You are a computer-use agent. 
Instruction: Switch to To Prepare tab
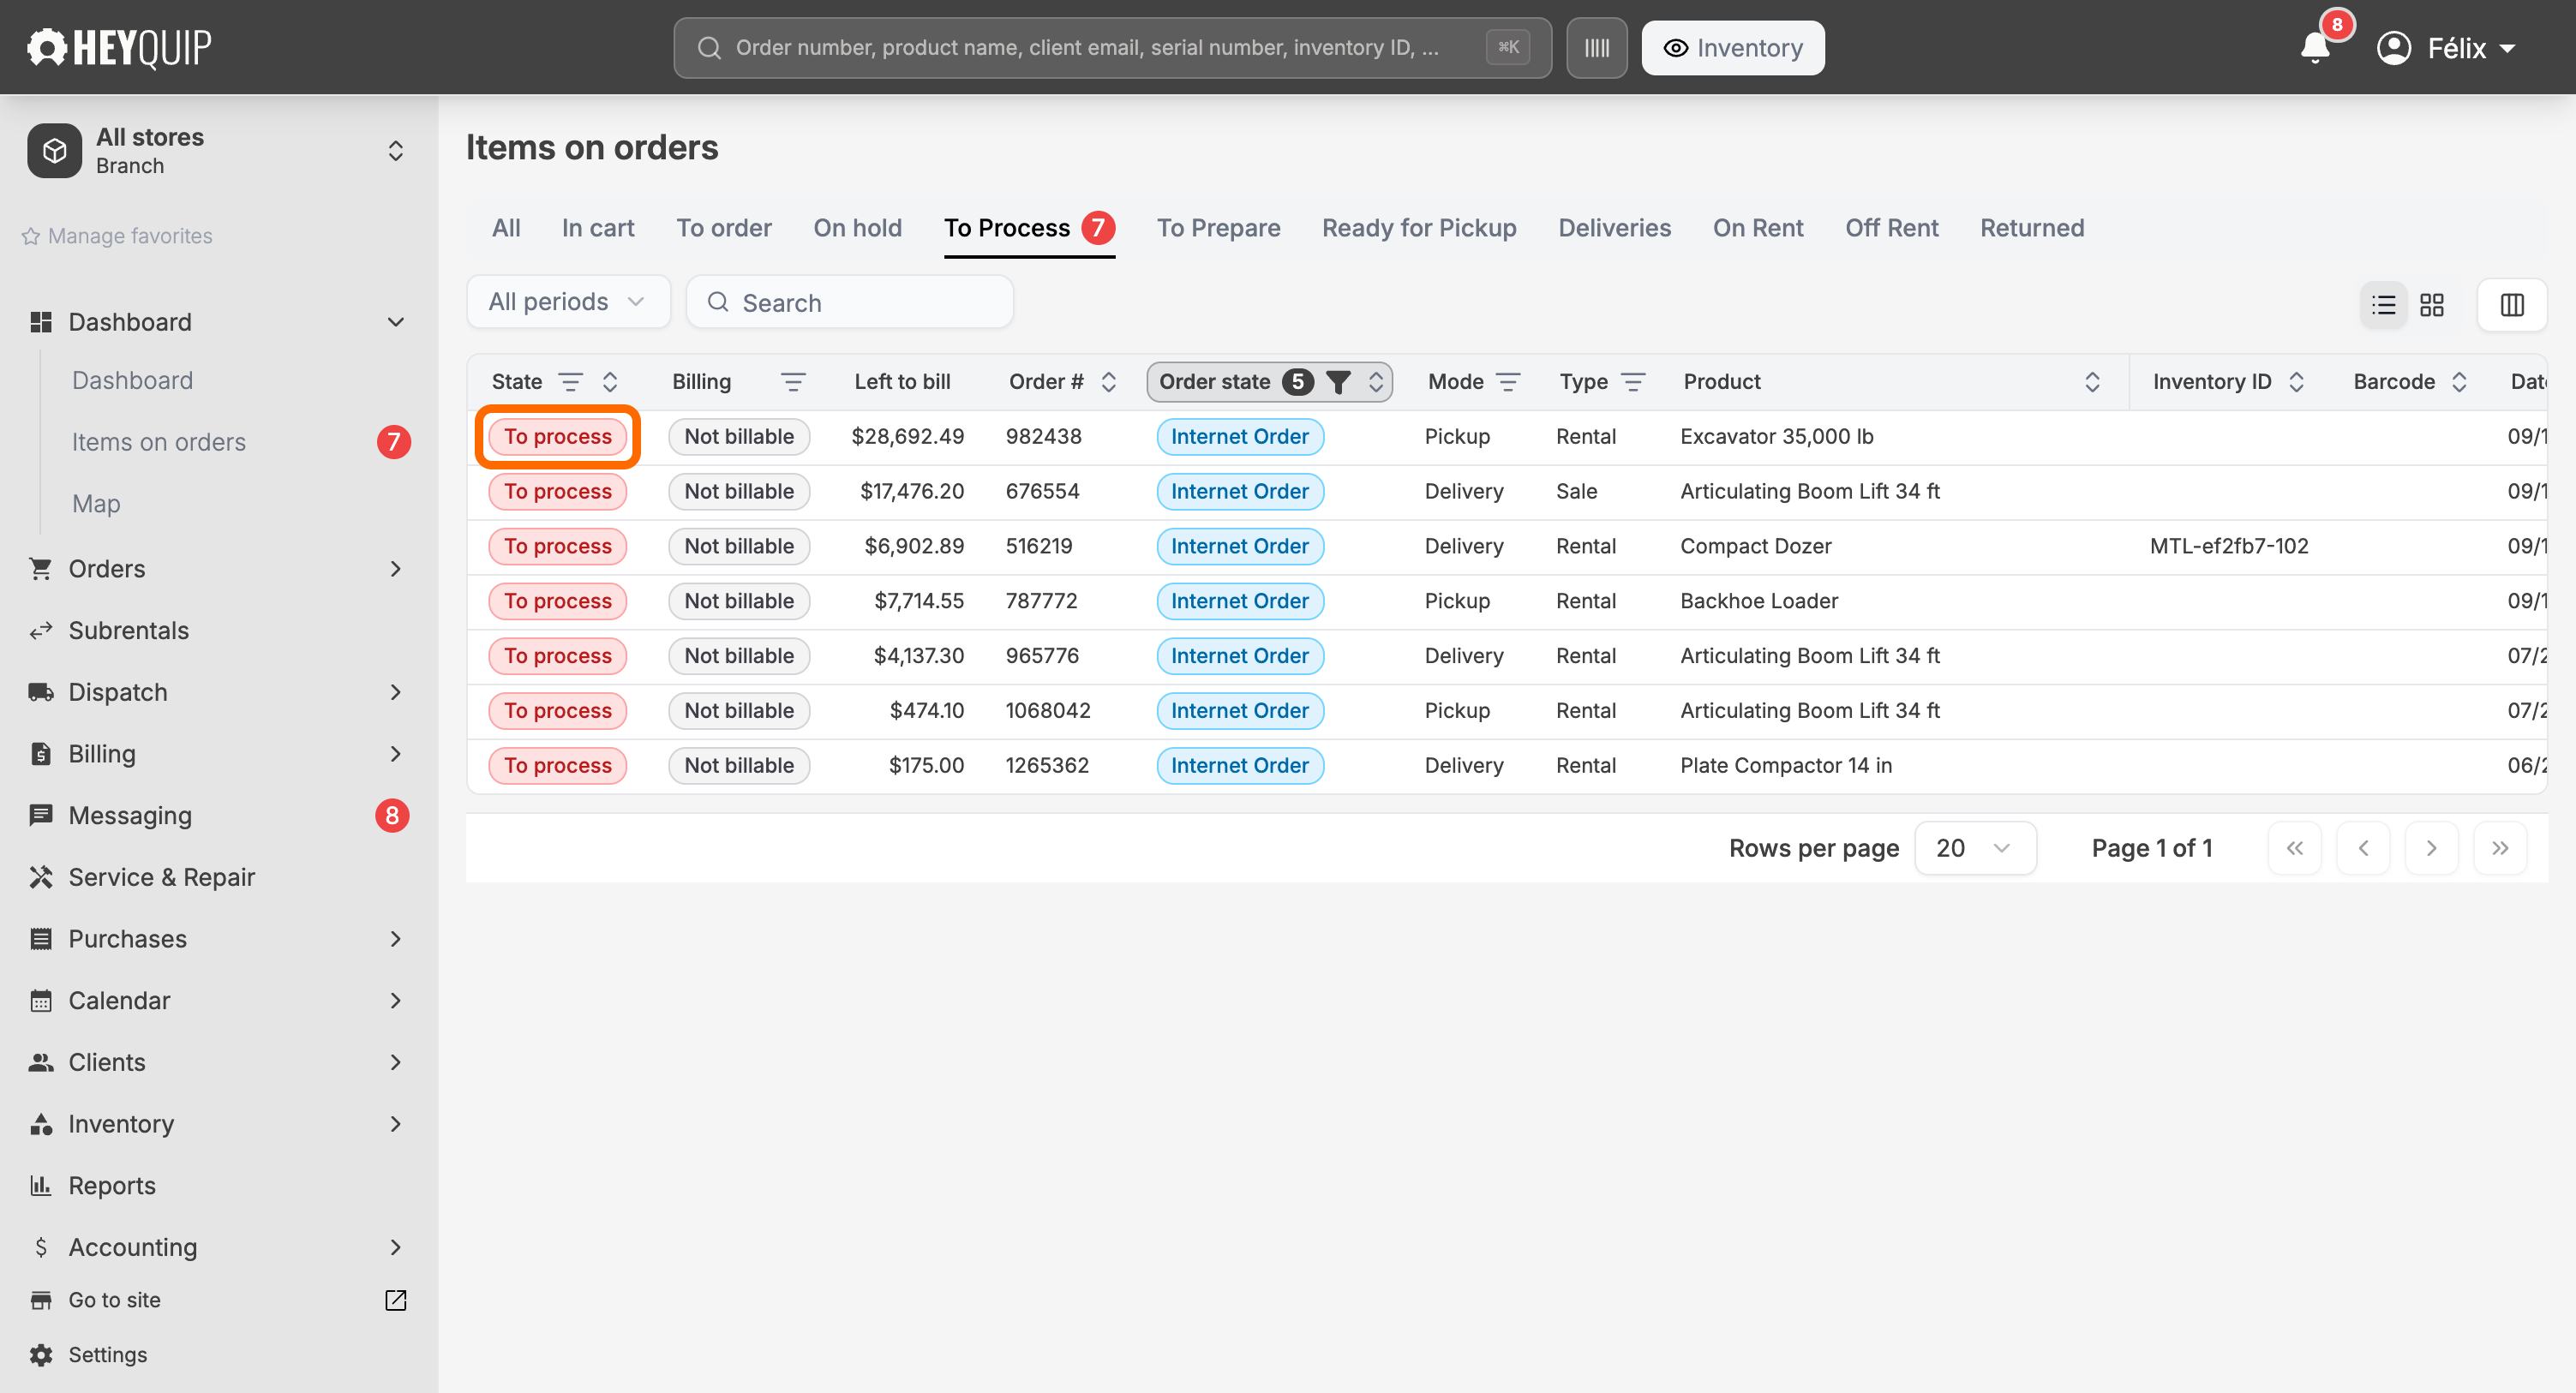[x=1218, y=228]
